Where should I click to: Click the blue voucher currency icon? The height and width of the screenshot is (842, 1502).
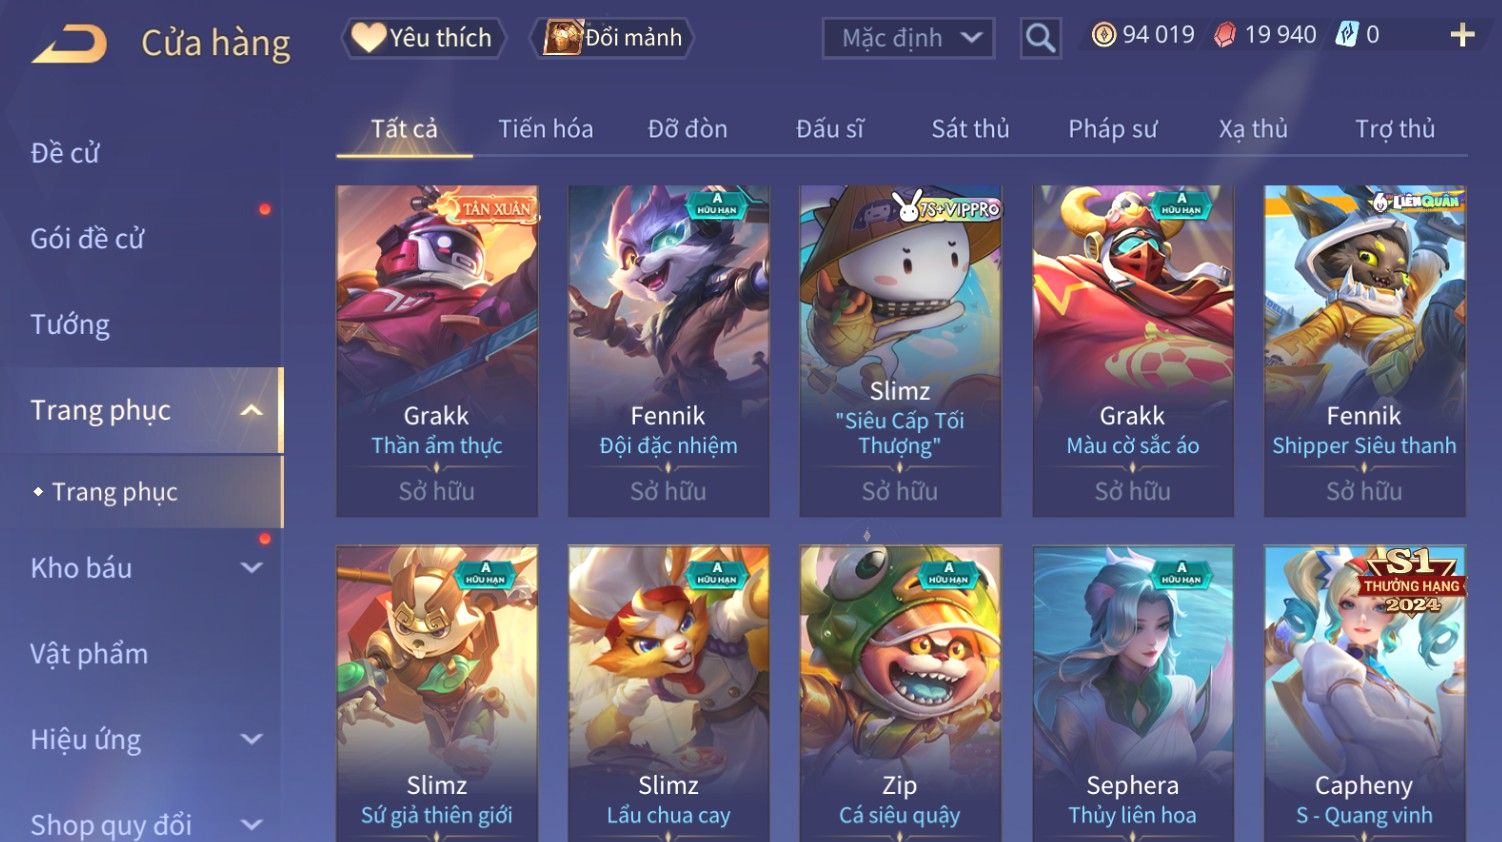click(x=1347, y=35)
